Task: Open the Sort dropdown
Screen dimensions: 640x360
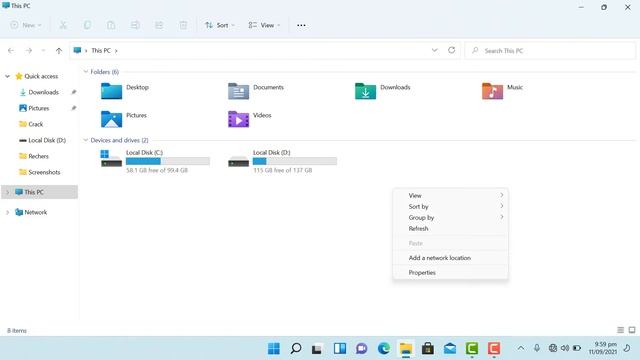Action: 220,25
